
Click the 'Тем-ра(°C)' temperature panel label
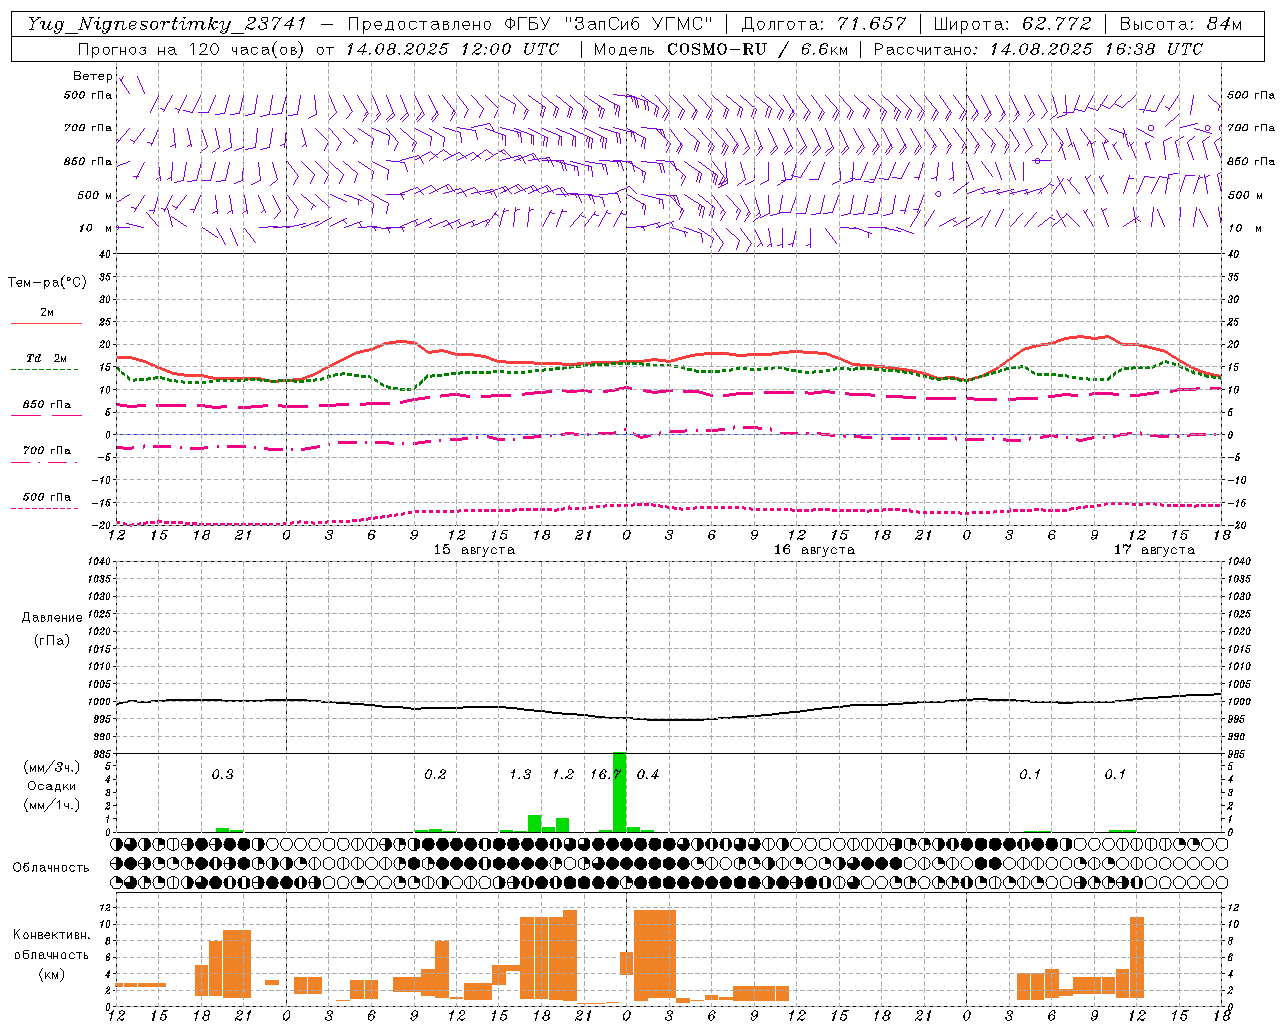(x=47, y=283)
